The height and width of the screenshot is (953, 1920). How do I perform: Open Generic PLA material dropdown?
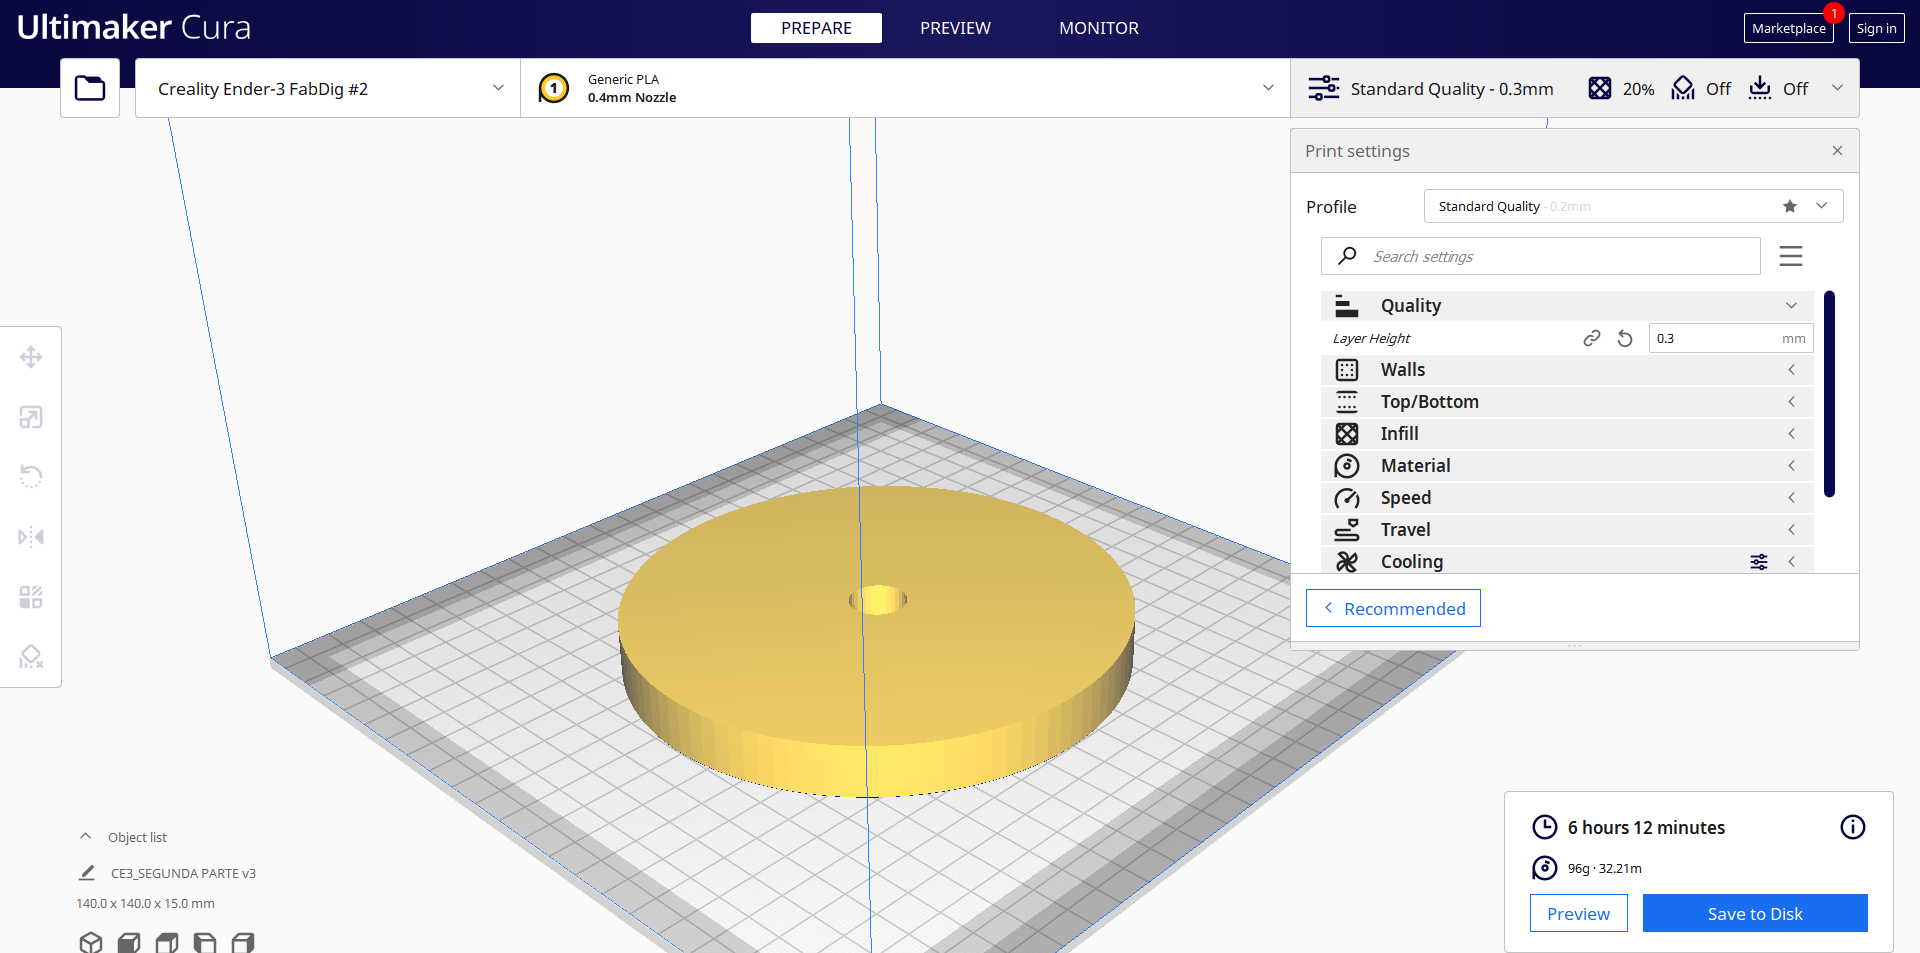(905, 88)
